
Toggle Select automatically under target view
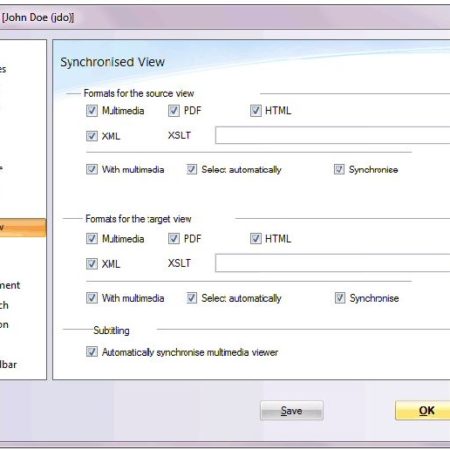coord(192,298)
